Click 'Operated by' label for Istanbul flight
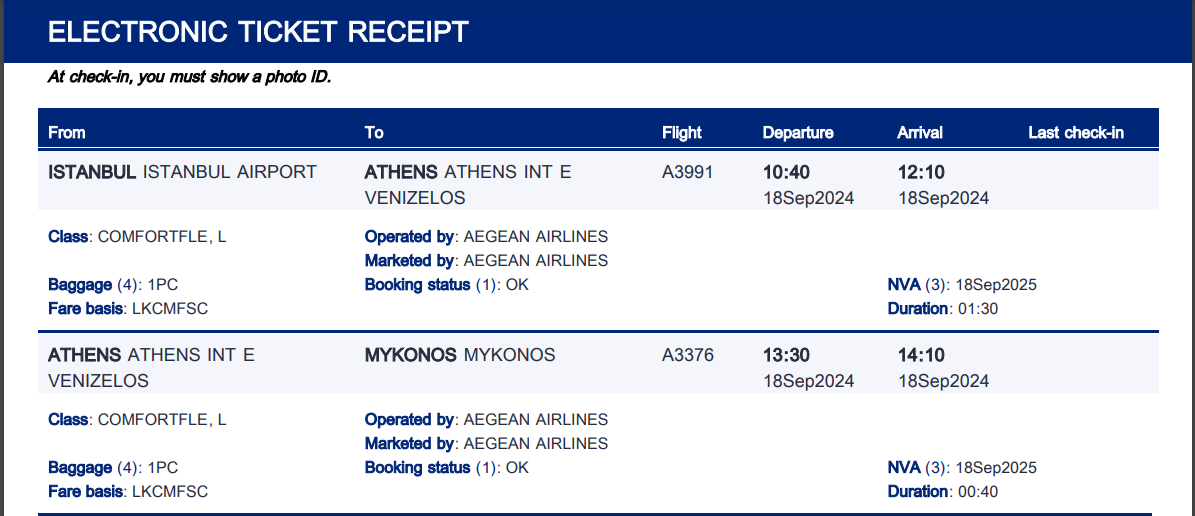 [x=409, y=236]
